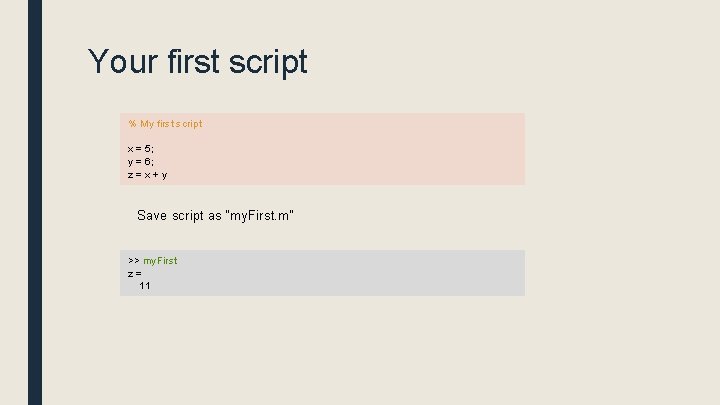Image resolution: width=720 pixels, height=405 pixels.
Task: Click the green "myFirst" command text
Action: click(x=160, y=261)
